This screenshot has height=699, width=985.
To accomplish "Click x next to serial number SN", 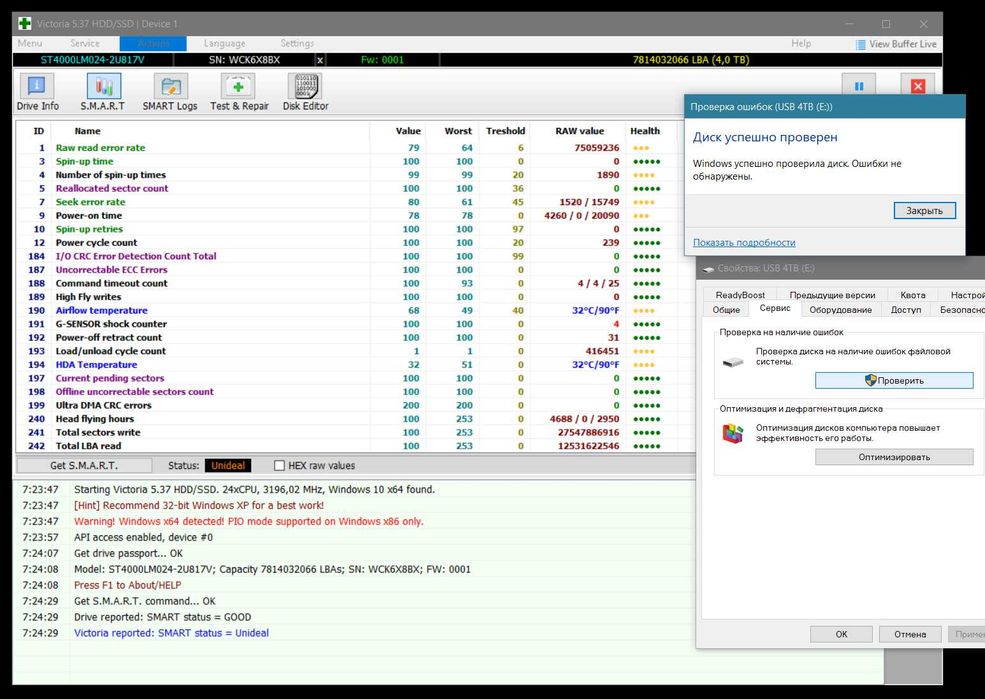I will [x=320, y=60].
